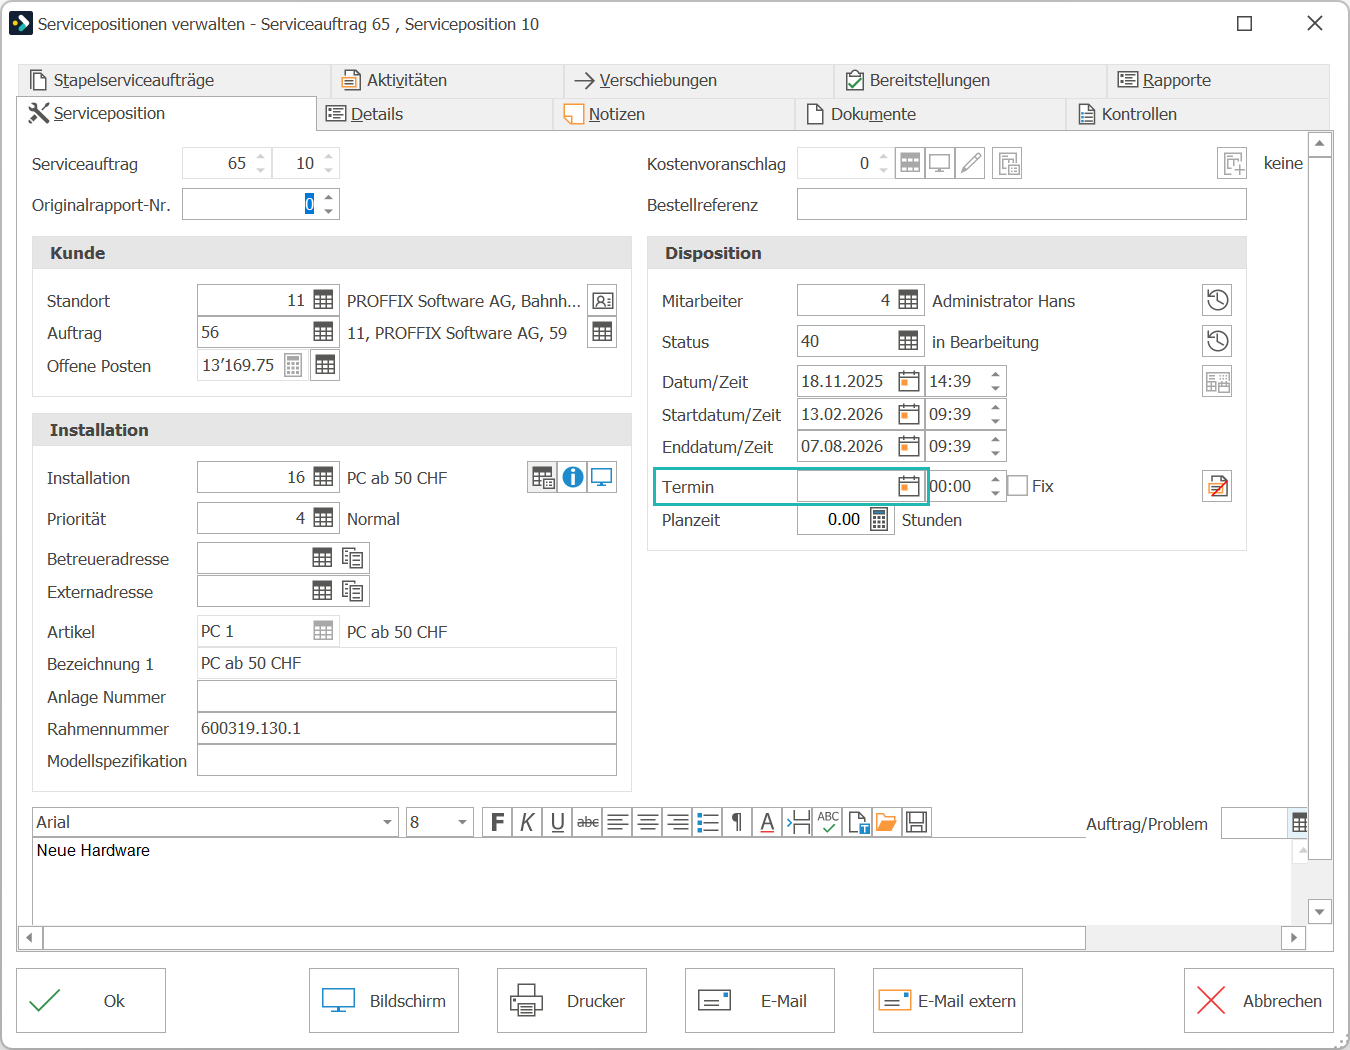Viewport: 1350px width, 1050px height.
Task: Open Mitarbeiter history clock icon
Action: click(1217, 300)
